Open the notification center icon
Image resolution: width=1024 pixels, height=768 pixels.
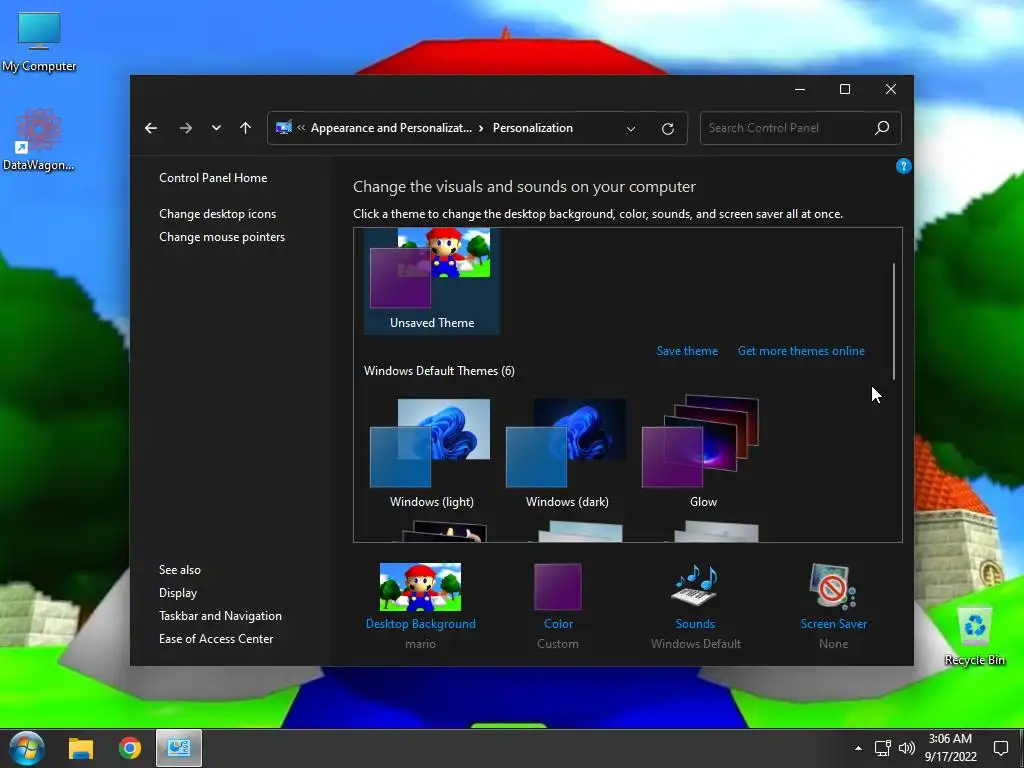(x=1000, y=748)
